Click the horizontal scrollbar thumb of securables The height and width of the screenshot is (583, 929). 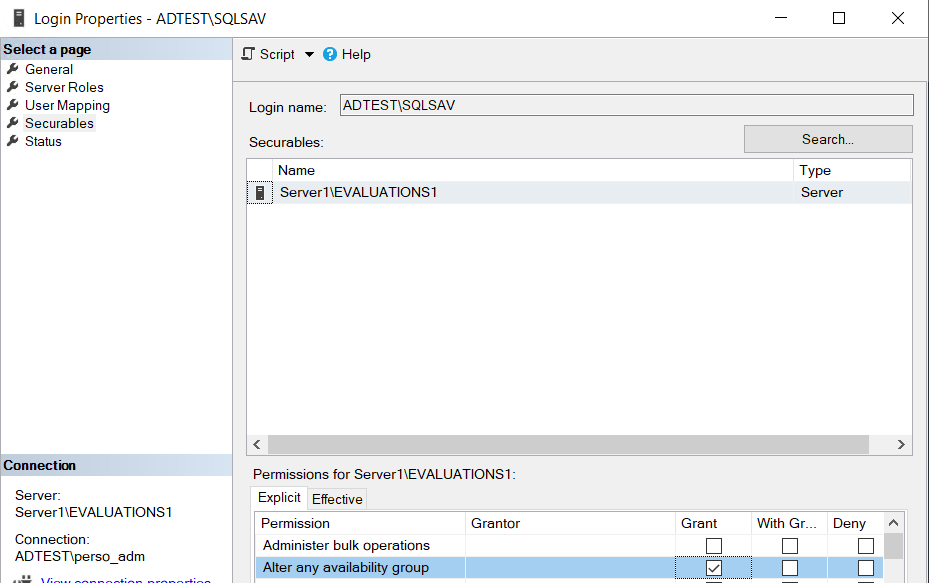click(x=568, y=444)
